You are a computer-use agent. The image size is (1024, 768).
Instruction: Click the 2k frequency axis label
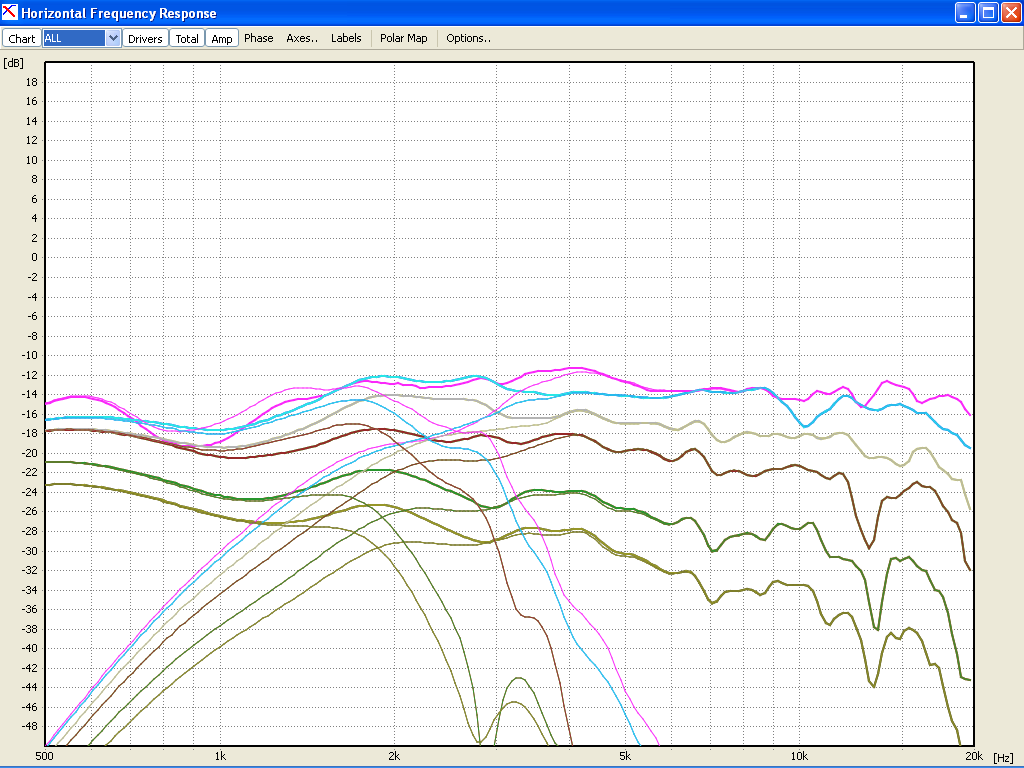tap(394, 756)
